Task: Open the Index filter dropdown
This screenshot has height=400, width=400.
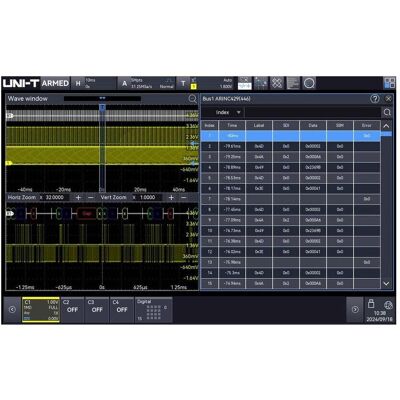Action: tap(228, 112)
